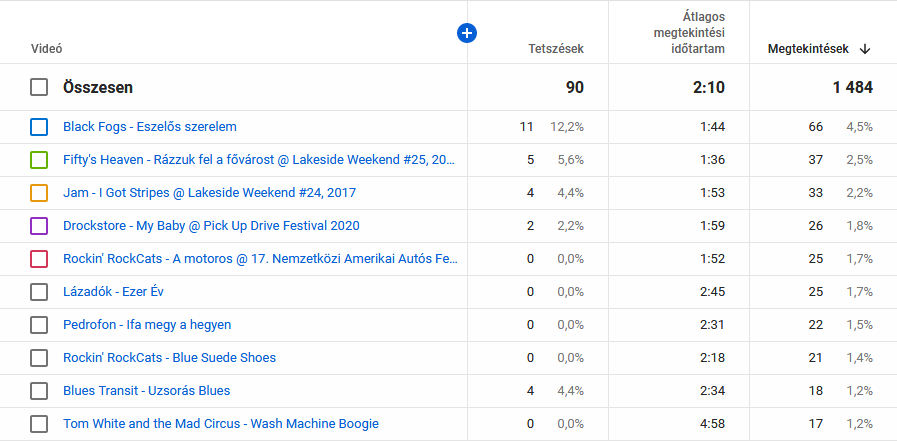Open Drockstore - My Baby video link

[211, 226]
